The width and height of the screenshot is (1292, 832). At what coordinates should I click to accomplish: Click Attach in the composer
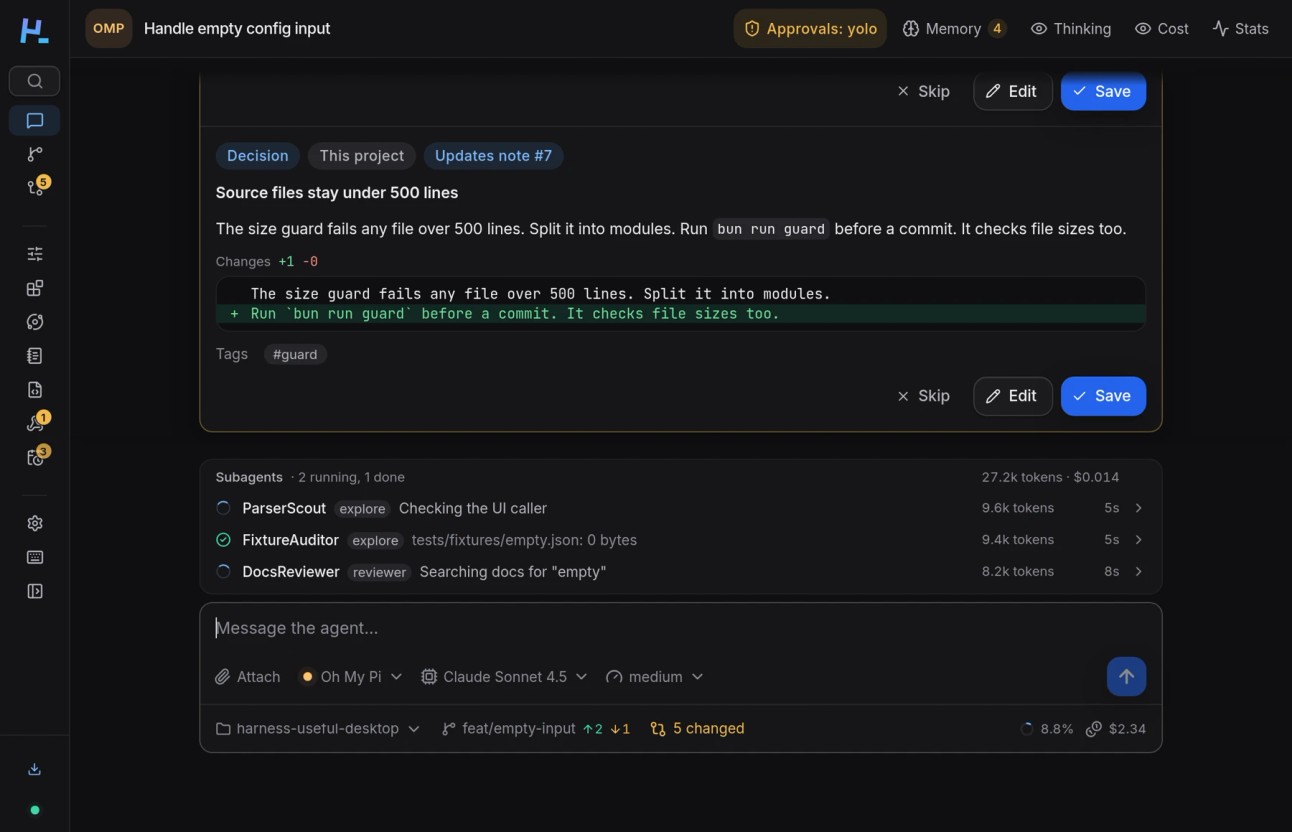tap(247, 677)
